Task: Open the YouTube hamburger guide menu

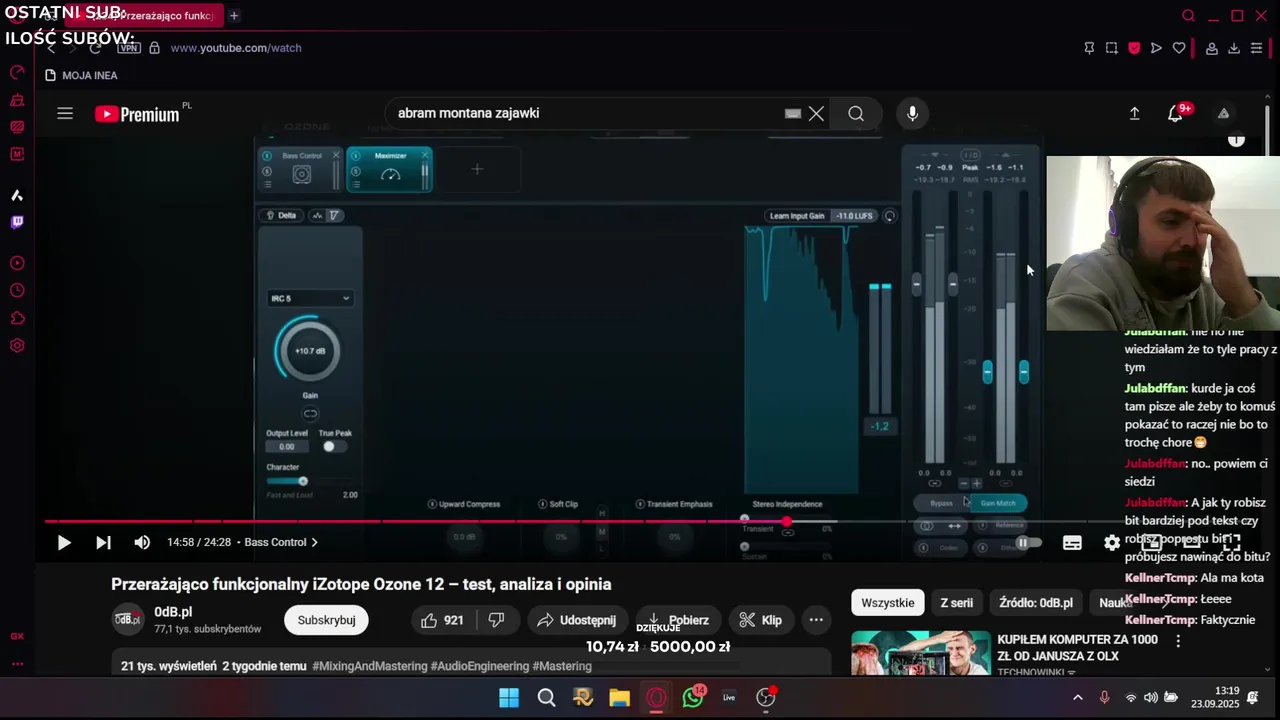Action: (x=65, y=113)
